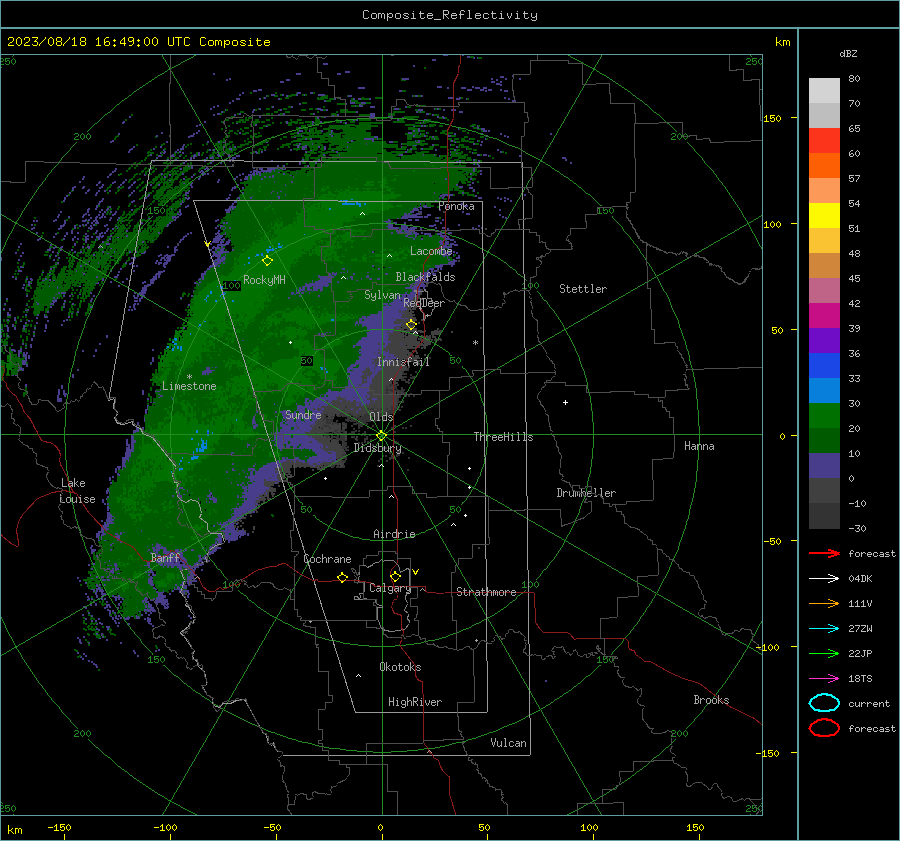The width and height of the screenshot is (900, 841).
Task: Click the asterisk marker above Limestone
Action: coord(189,377)
